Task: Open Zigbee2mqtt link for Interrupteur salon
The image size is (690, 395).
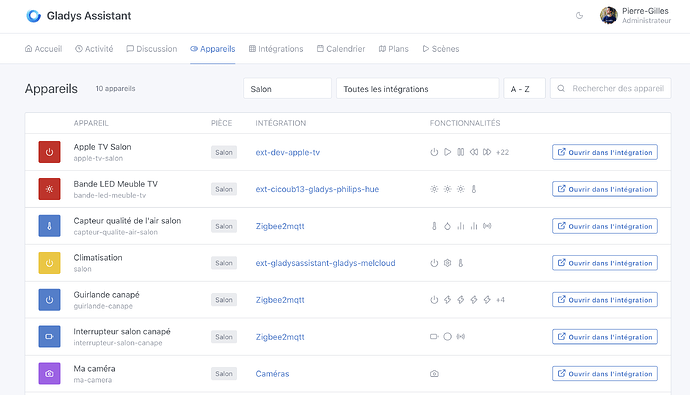Action: click(280, 337)
